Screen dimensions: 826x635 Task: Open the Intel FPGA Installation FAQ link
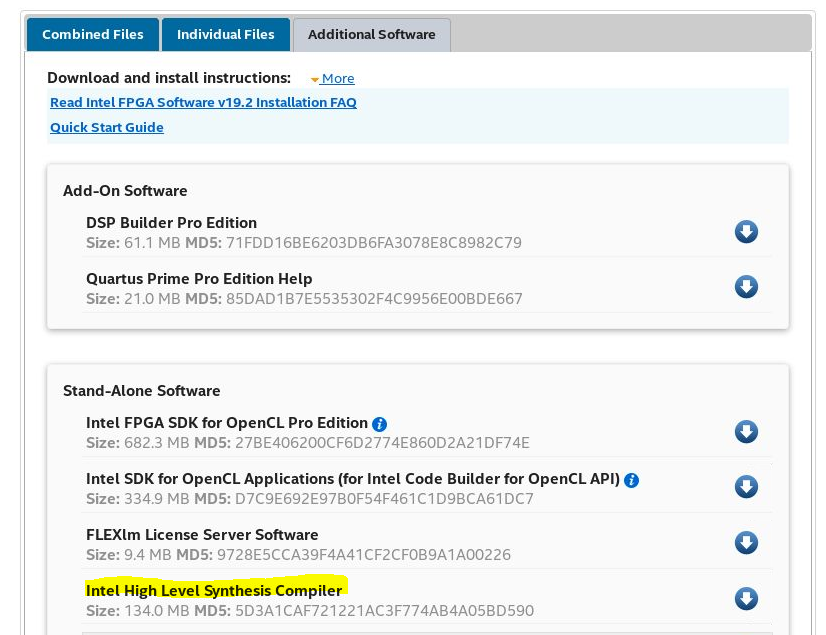203,102
